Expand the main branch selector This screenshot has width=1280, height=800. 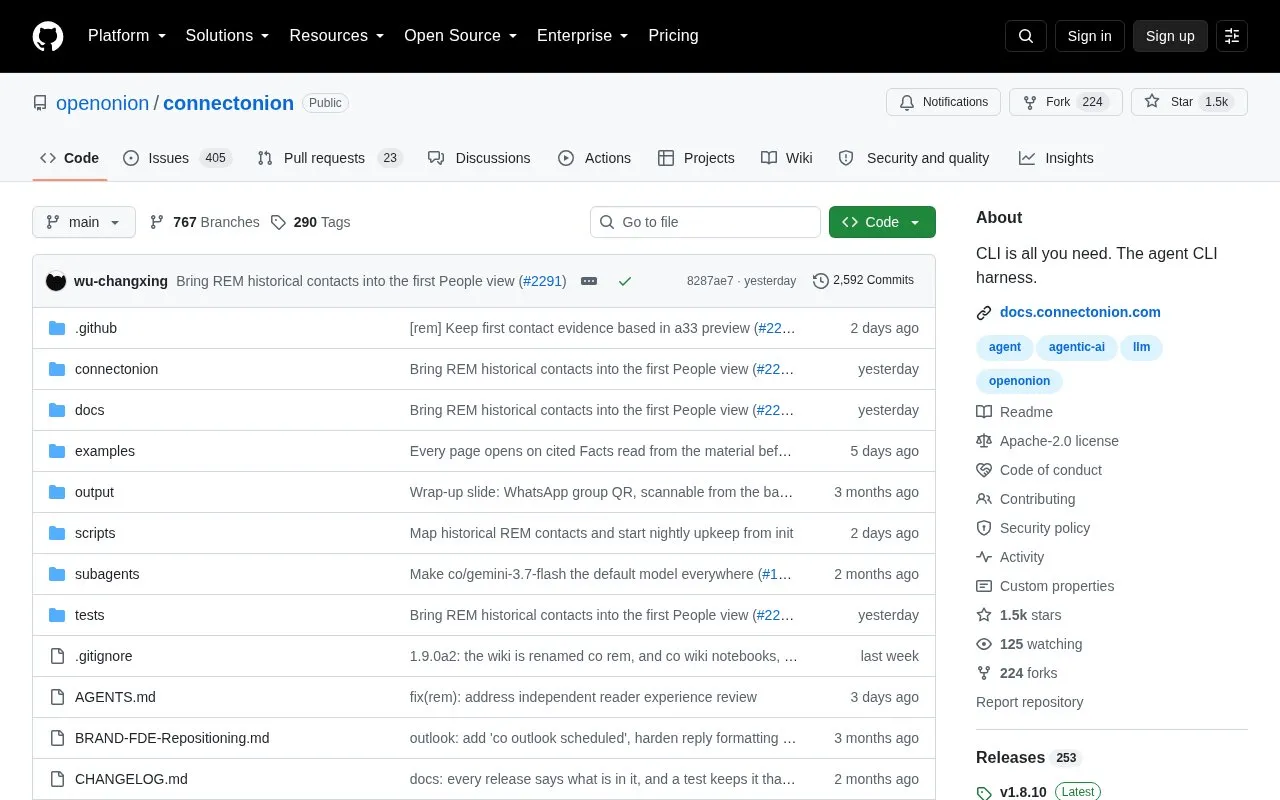(84, 222)
